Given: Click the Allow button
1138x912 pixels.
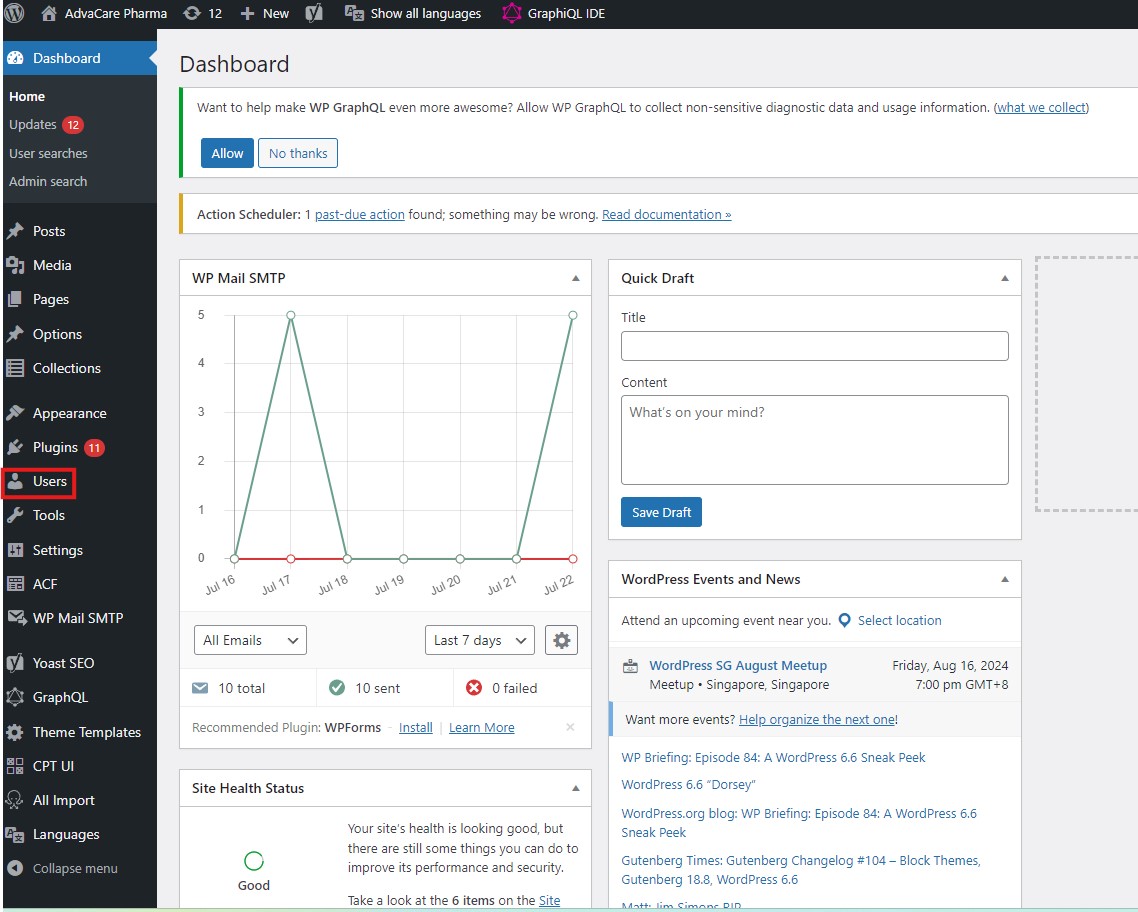Looking at the screenshot, I should click(227, 153).
